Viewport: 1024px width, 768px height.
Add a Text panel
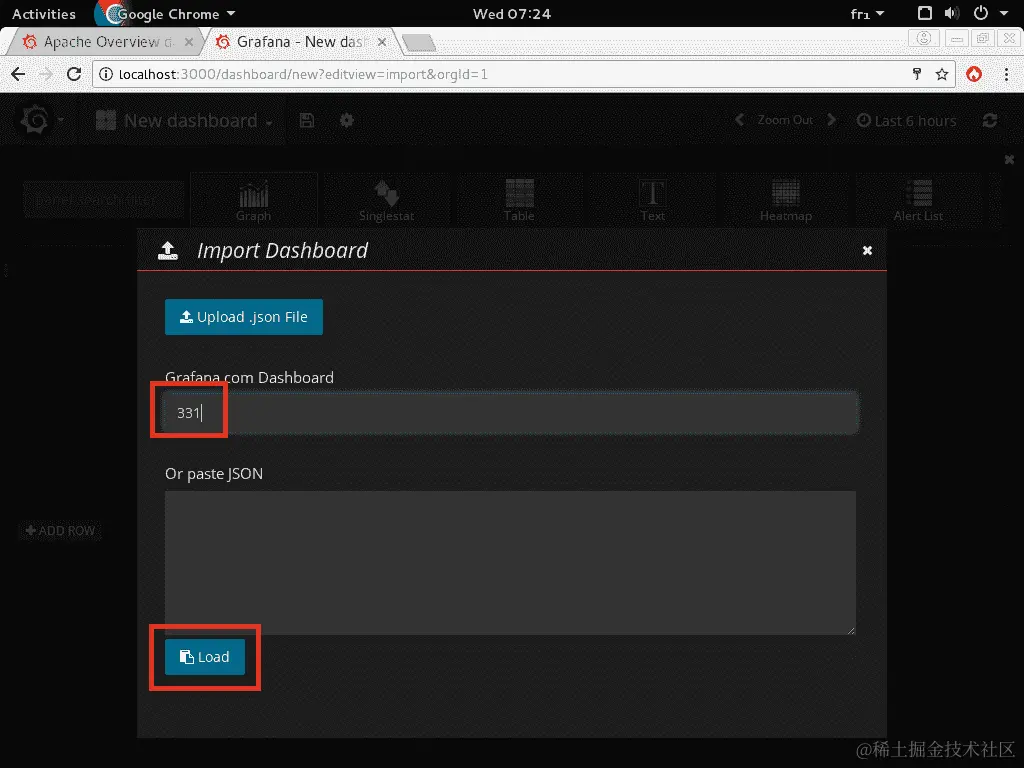point(652,200)
